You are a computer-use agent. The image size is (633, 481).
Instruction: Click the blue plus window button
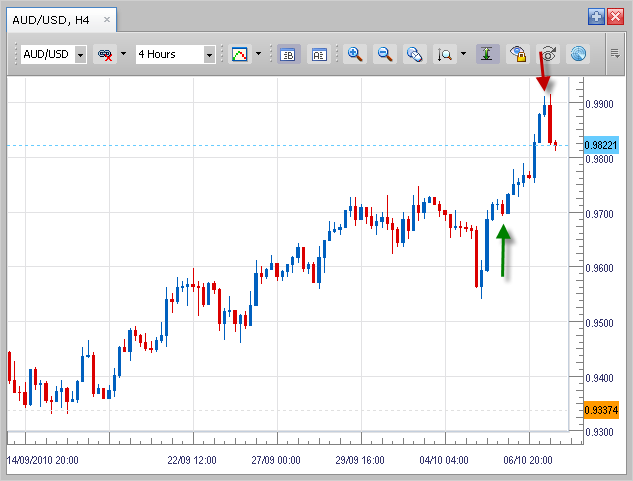pyautogui.click(x=596, y=17)
